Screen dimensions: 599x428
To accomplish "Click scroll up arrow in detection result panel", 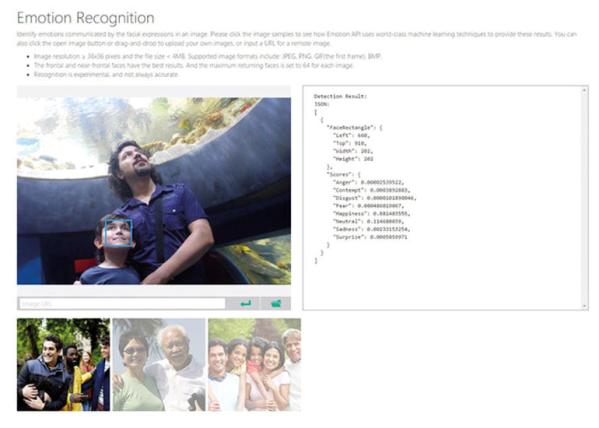I will click(584, 90).
